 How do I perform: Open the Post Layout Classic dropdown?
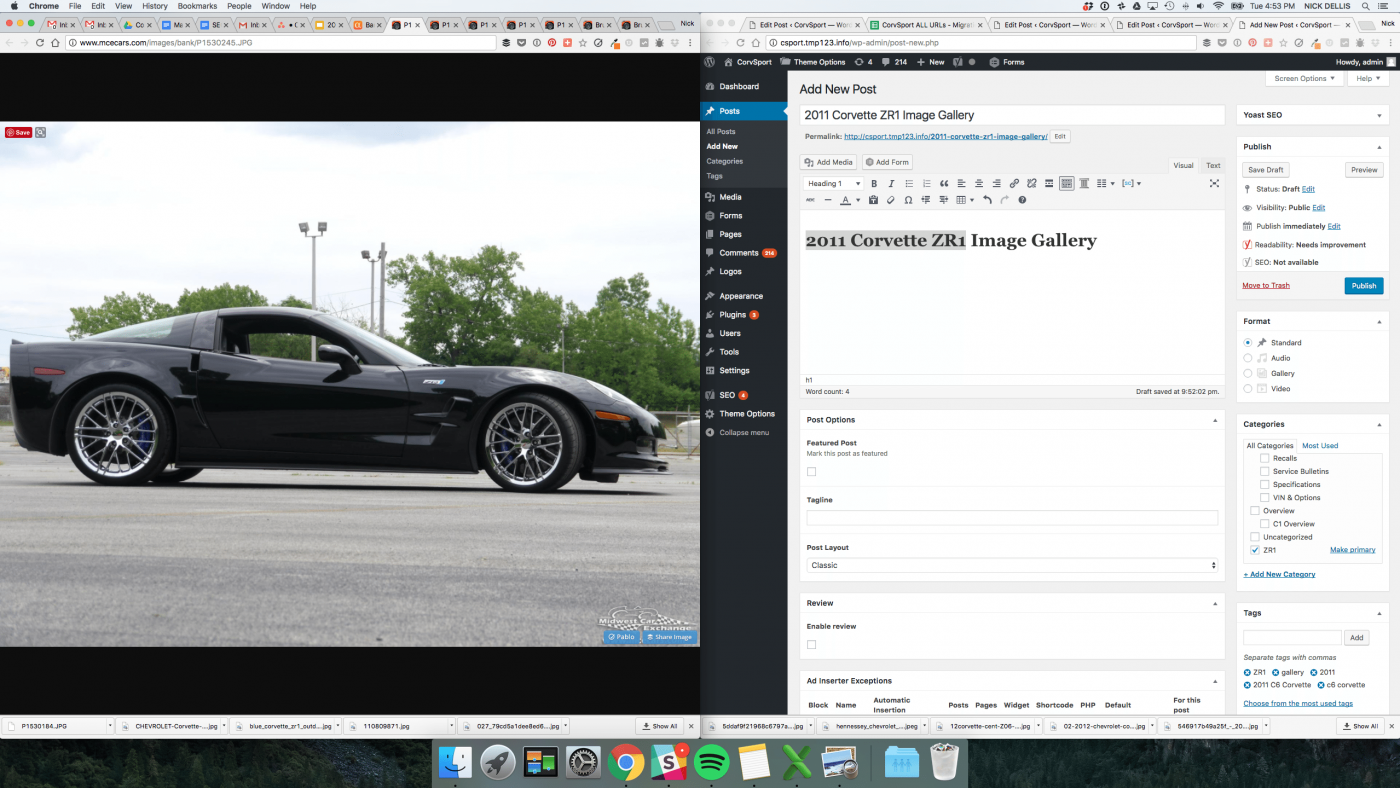click(x=1012, y=565)
